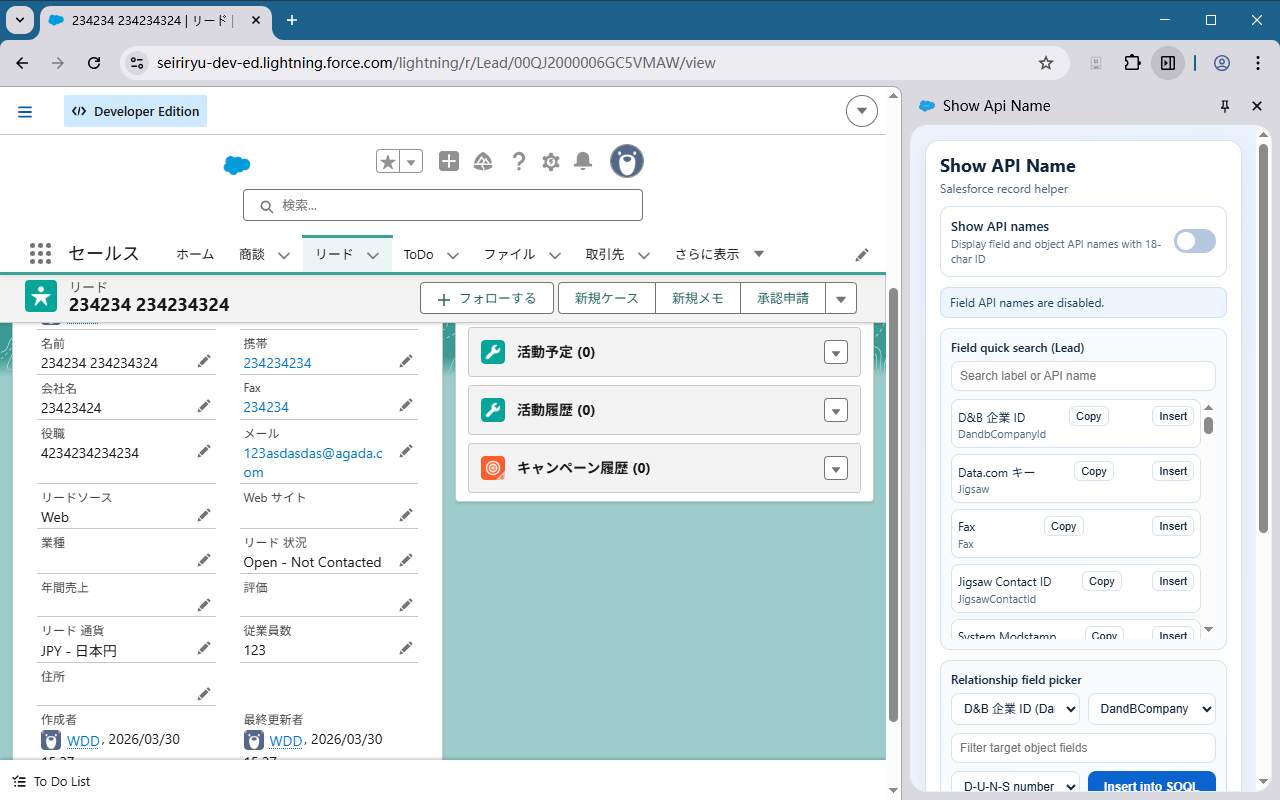Open notifications bell

[x=583, y=161]
